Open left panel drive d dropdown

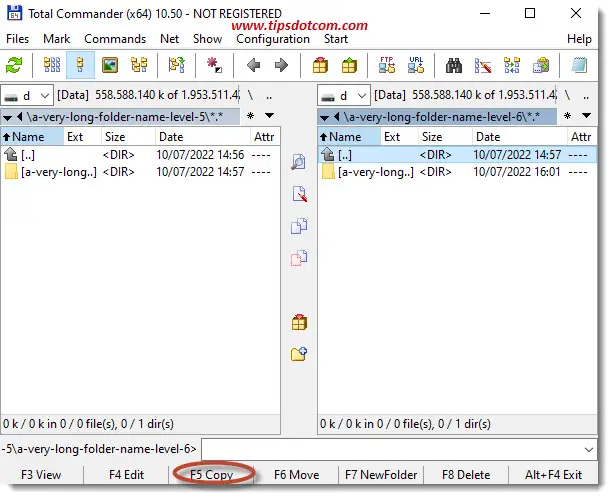point(27,95)
